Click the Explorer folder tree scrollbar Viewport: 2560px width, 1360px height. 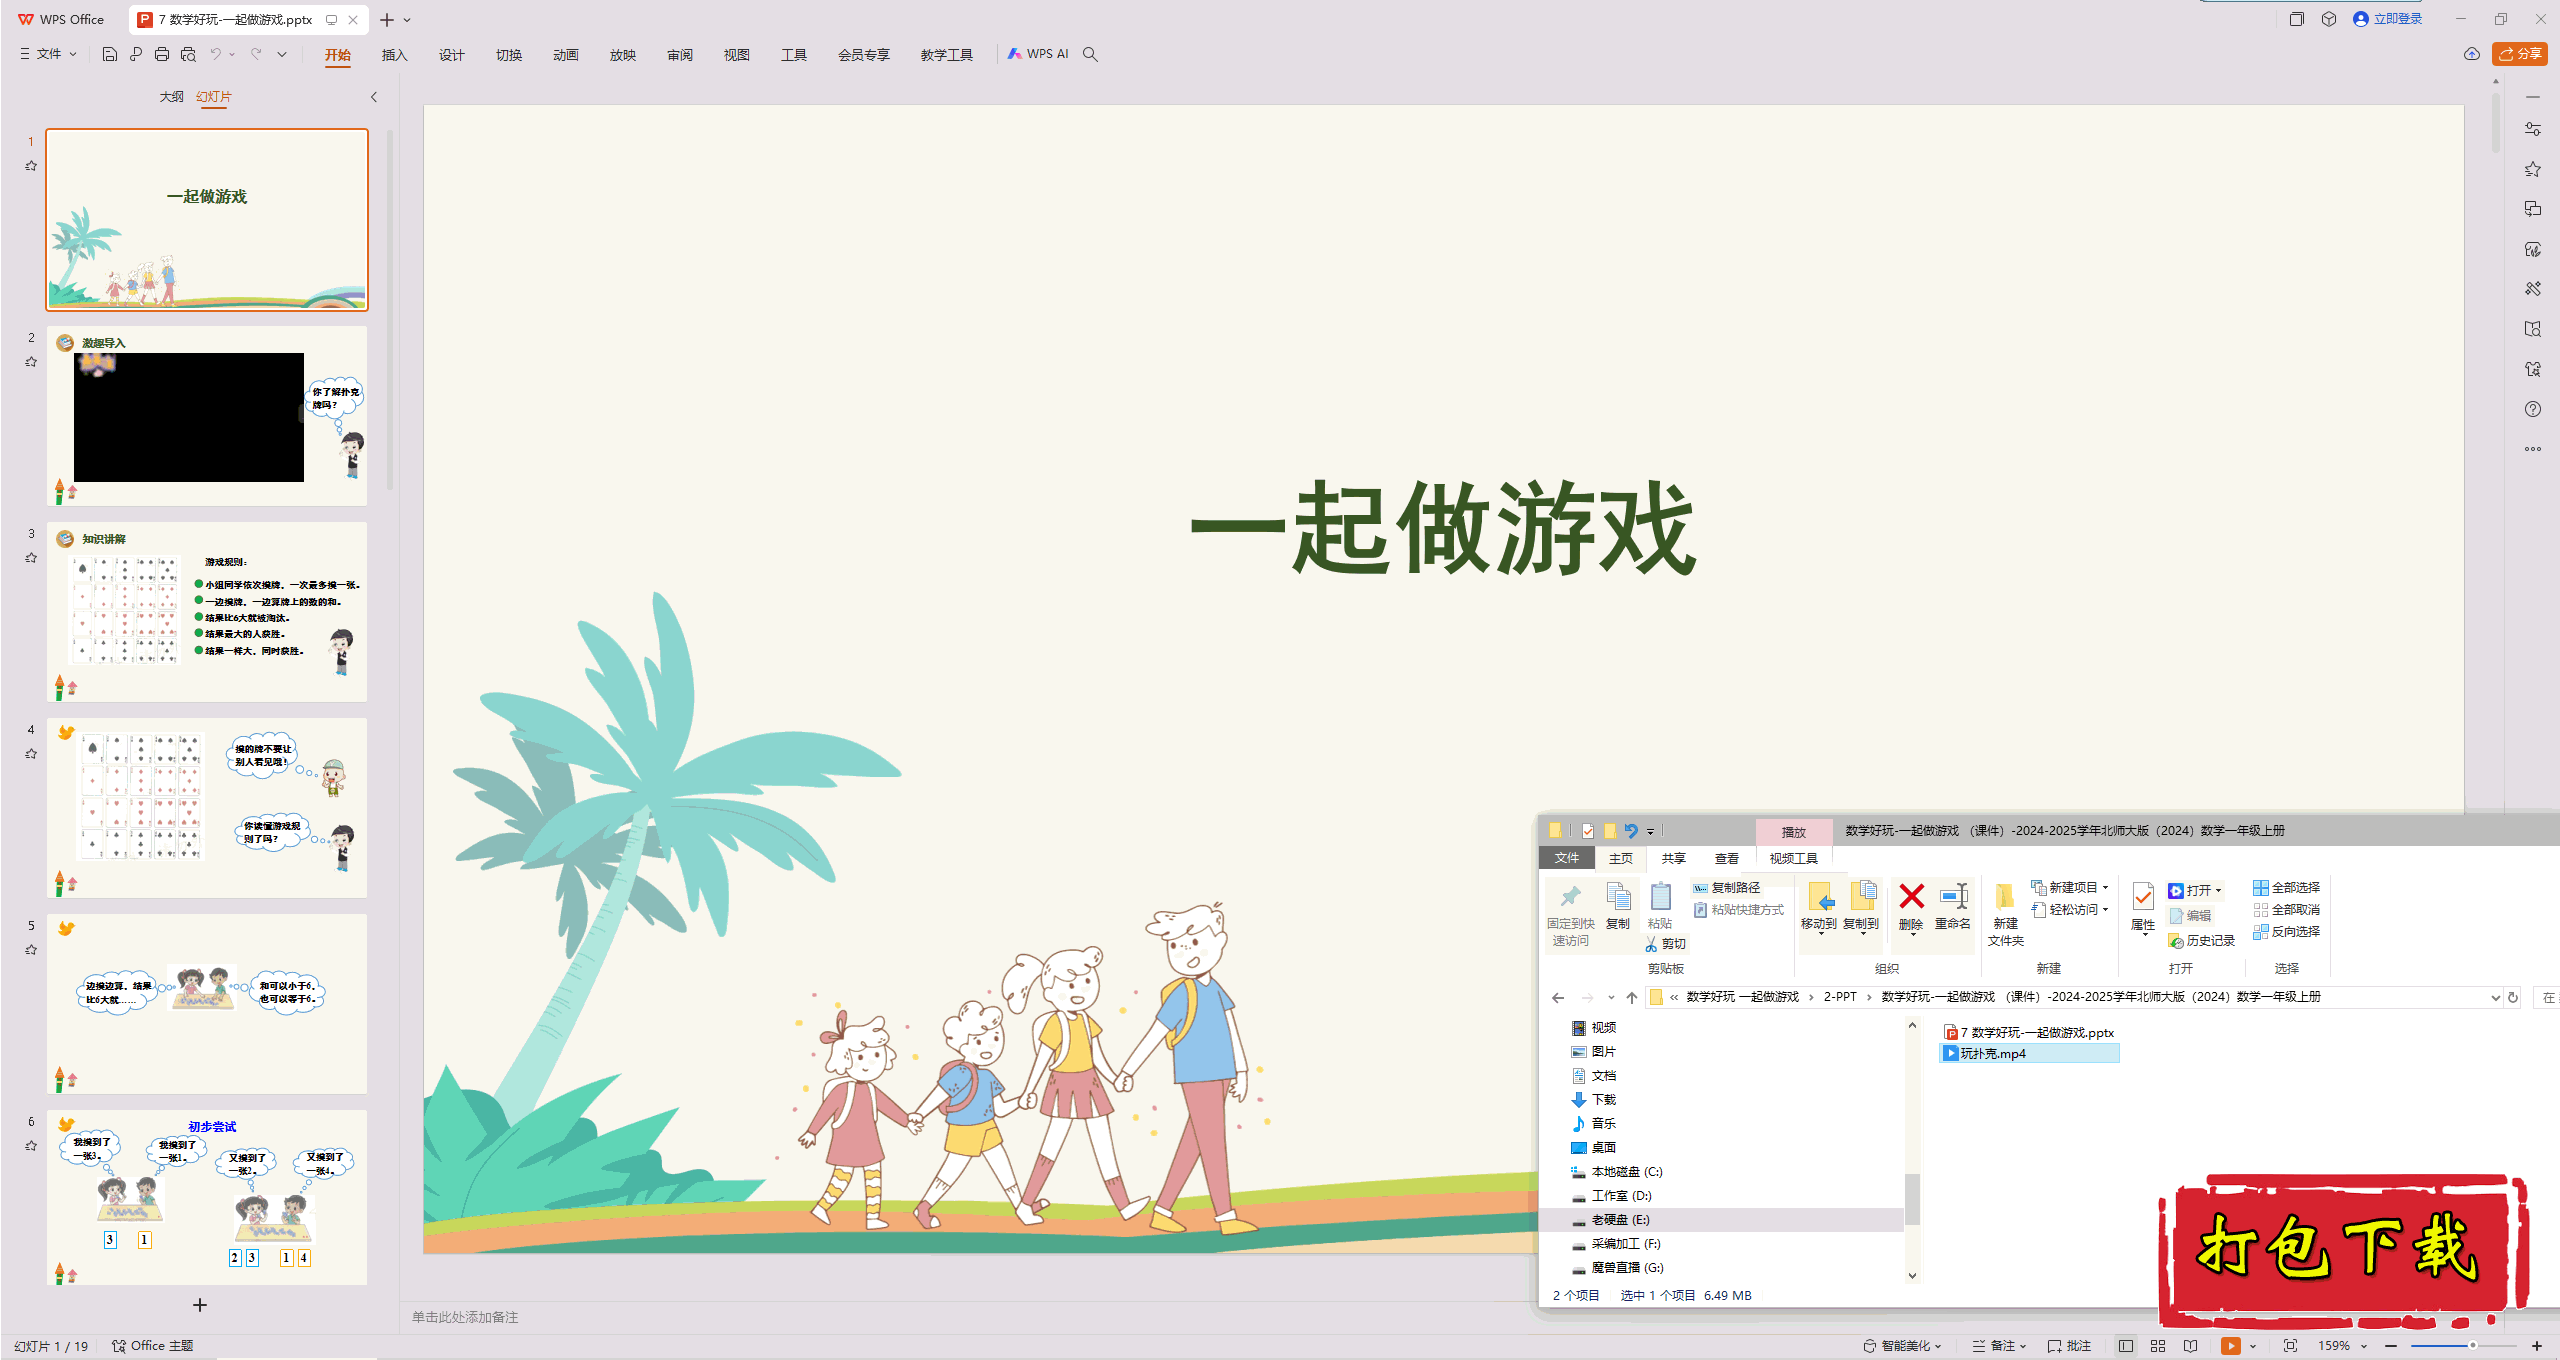[x=1912, y=1199]
